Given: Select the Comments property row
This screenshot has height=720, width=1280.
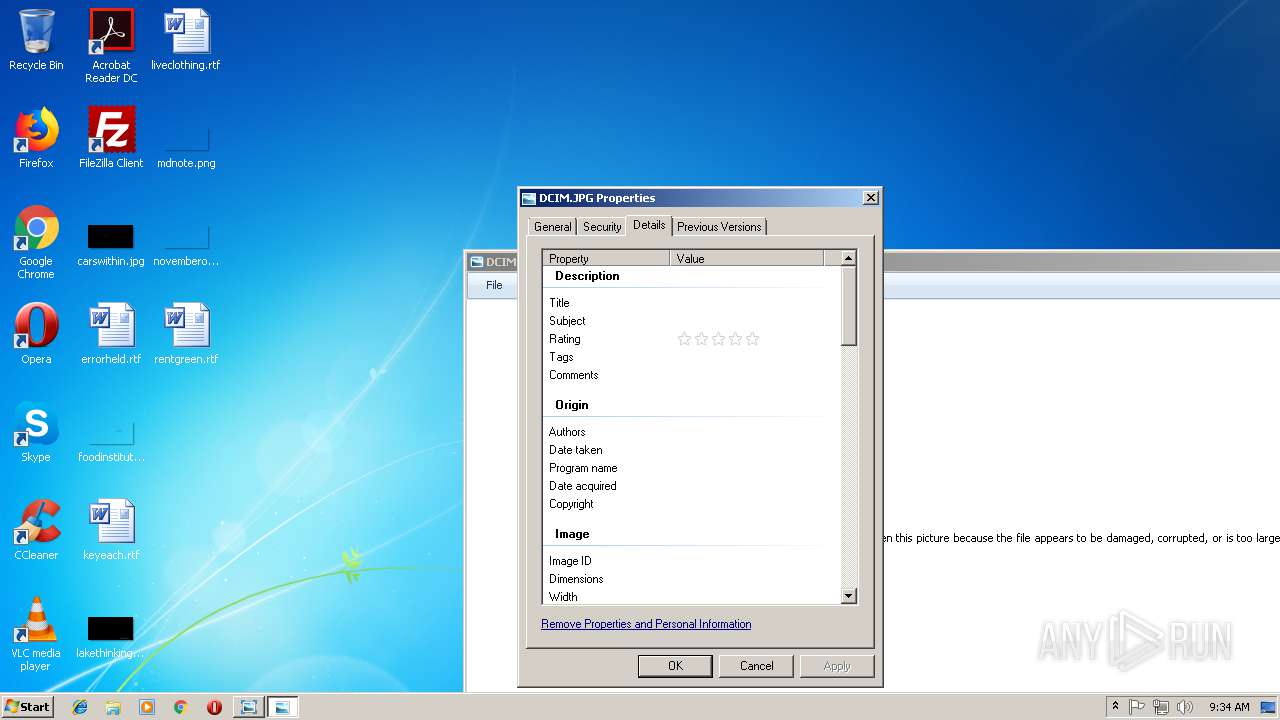Looking at the screenshot, I should [691, 375].
